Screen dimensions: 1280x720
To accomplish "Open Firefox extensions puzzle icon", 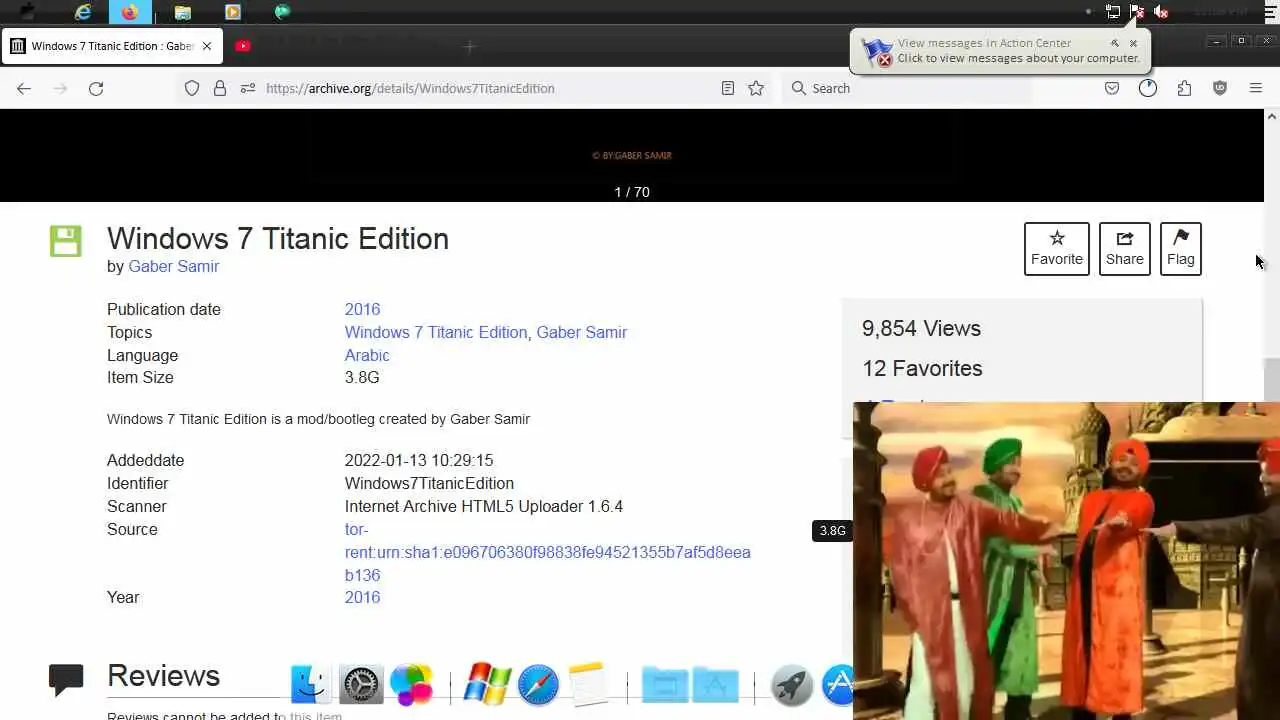I will (1184, 88).
